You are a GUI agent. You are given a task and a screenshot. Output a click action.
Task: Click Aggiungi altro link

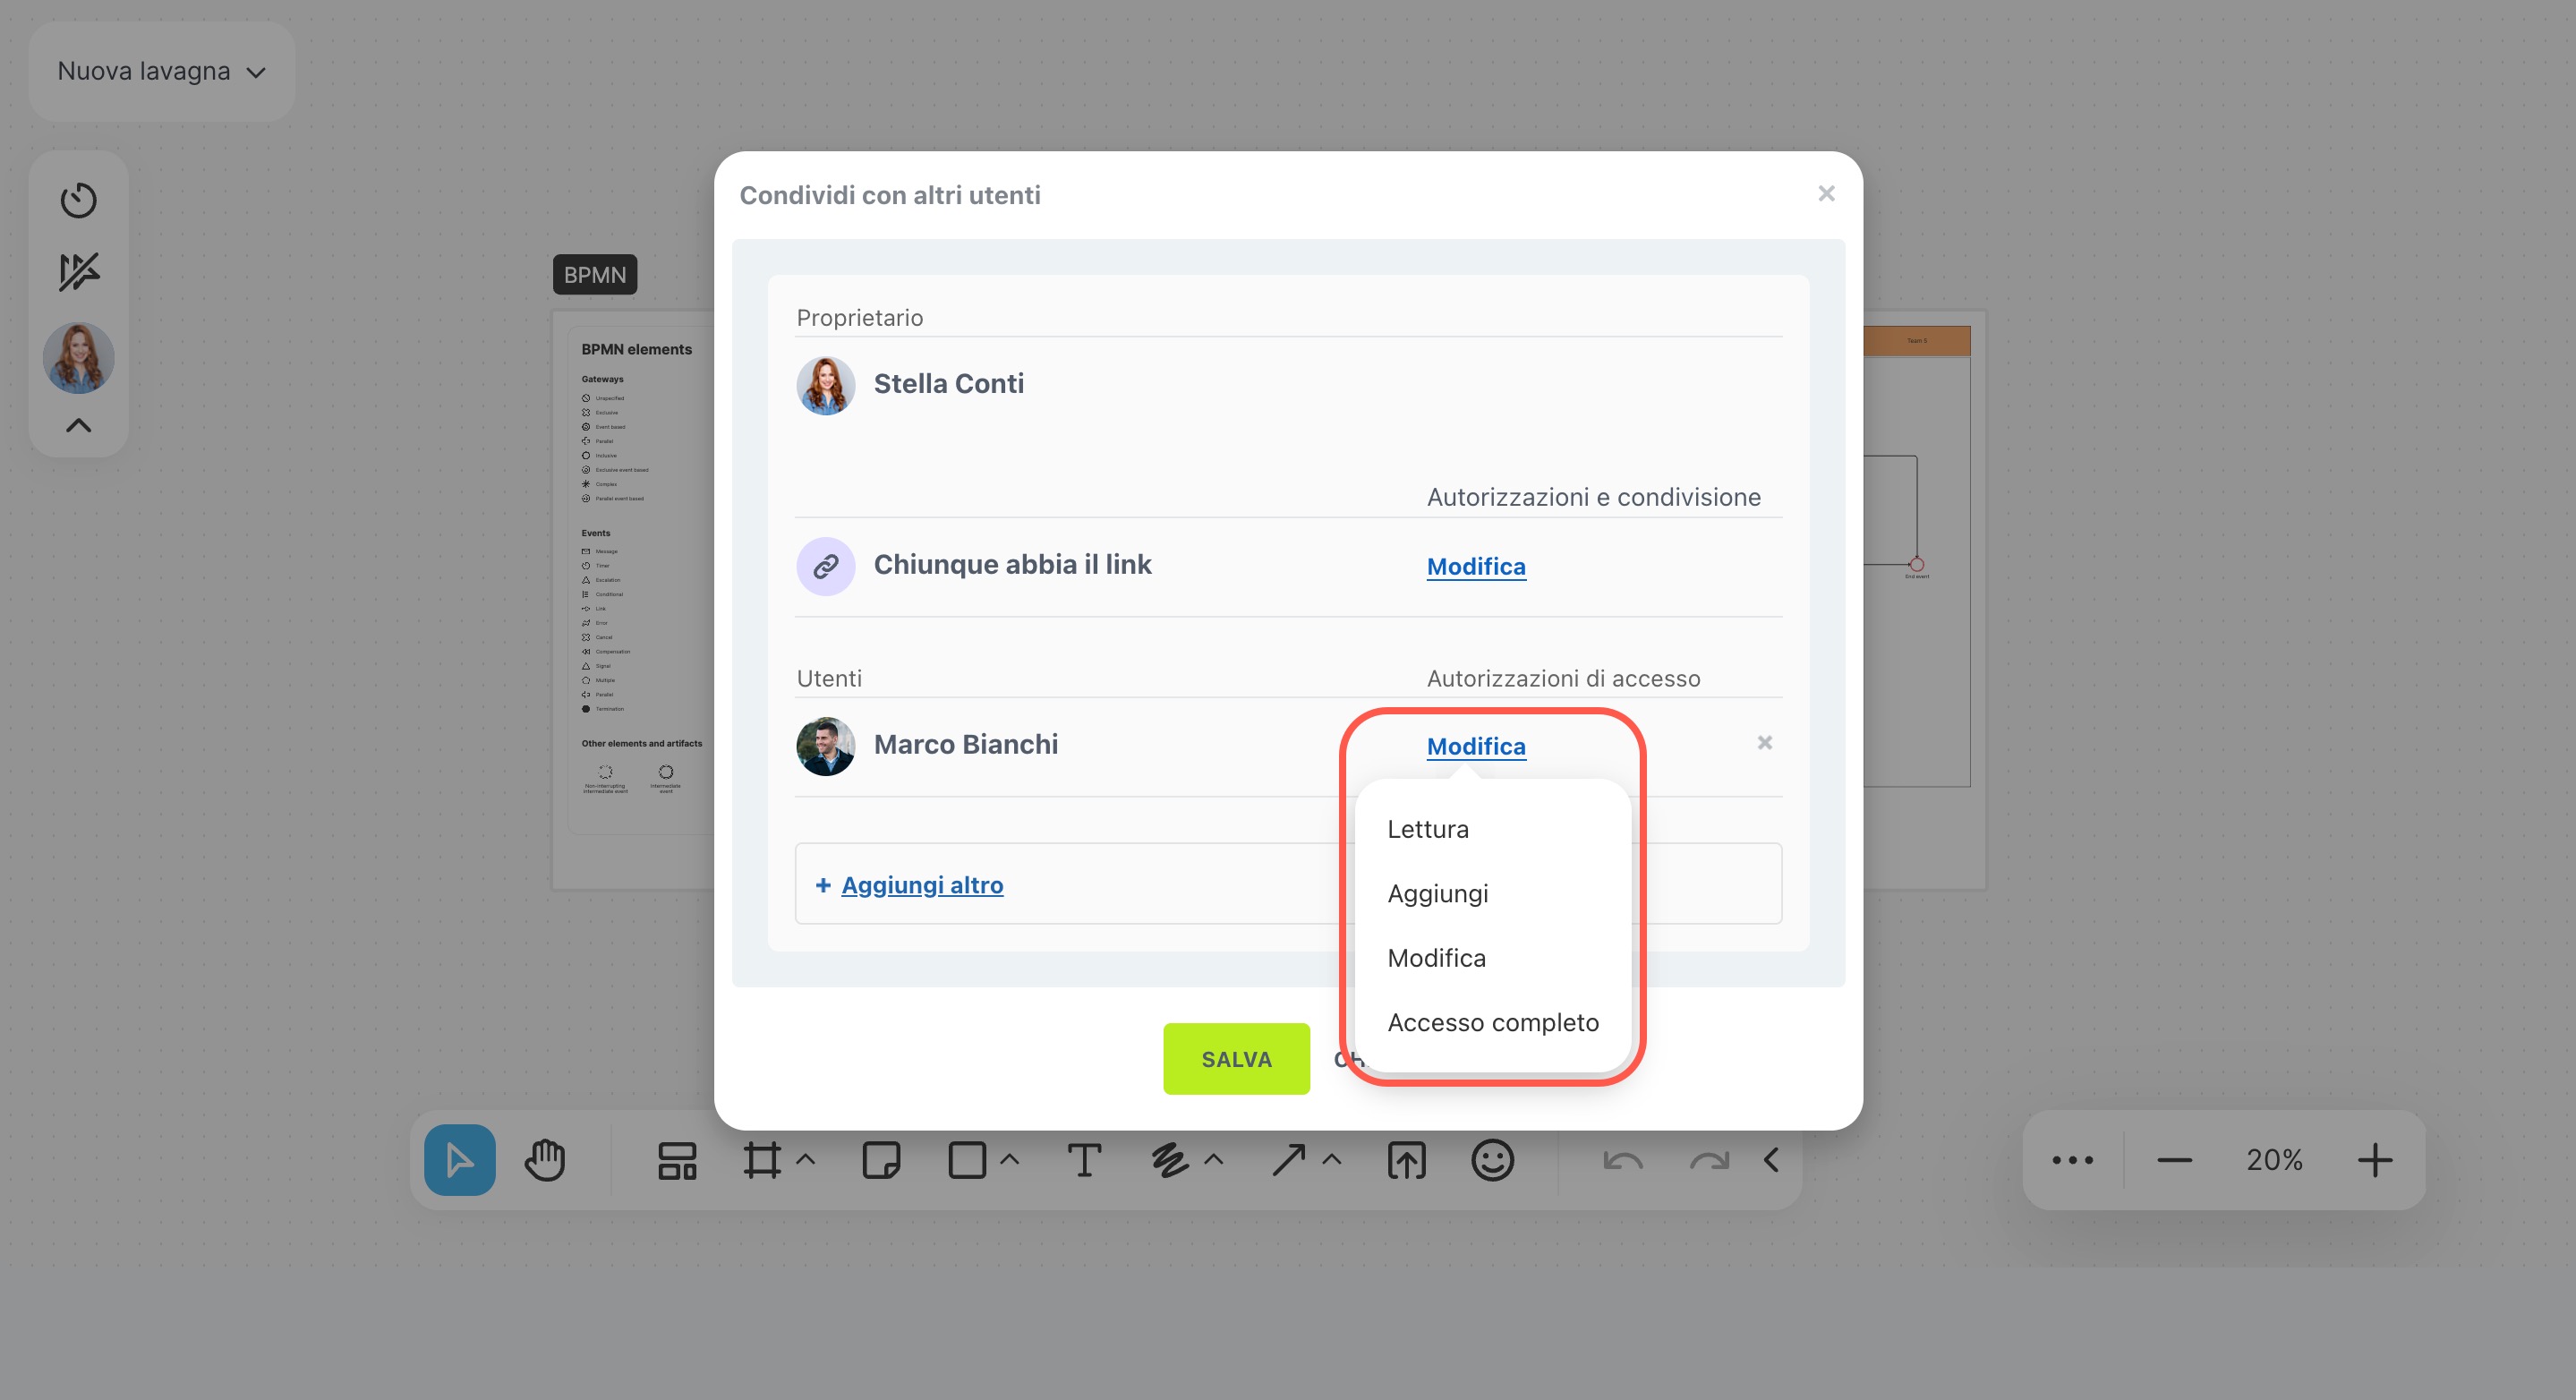(x=921, y=885)
